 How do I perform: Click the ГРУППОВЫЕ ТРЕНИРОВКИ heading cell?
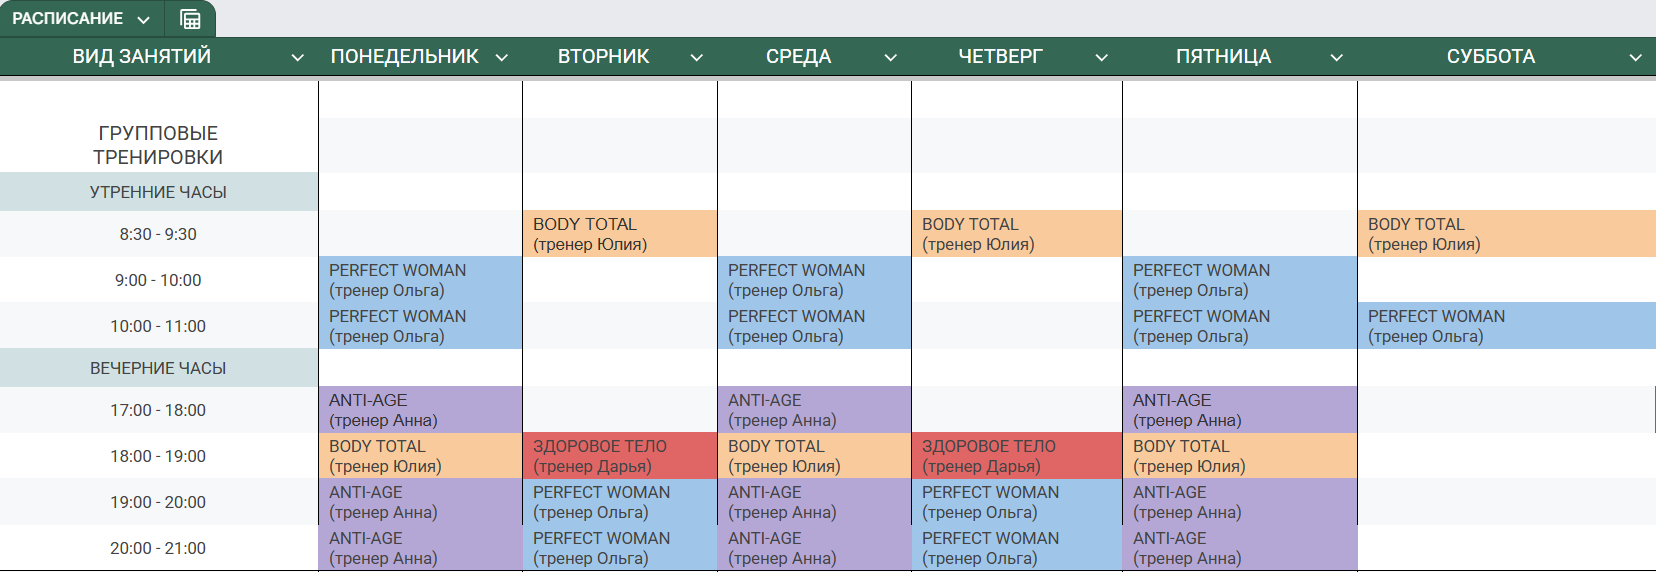tap(159, 145)
